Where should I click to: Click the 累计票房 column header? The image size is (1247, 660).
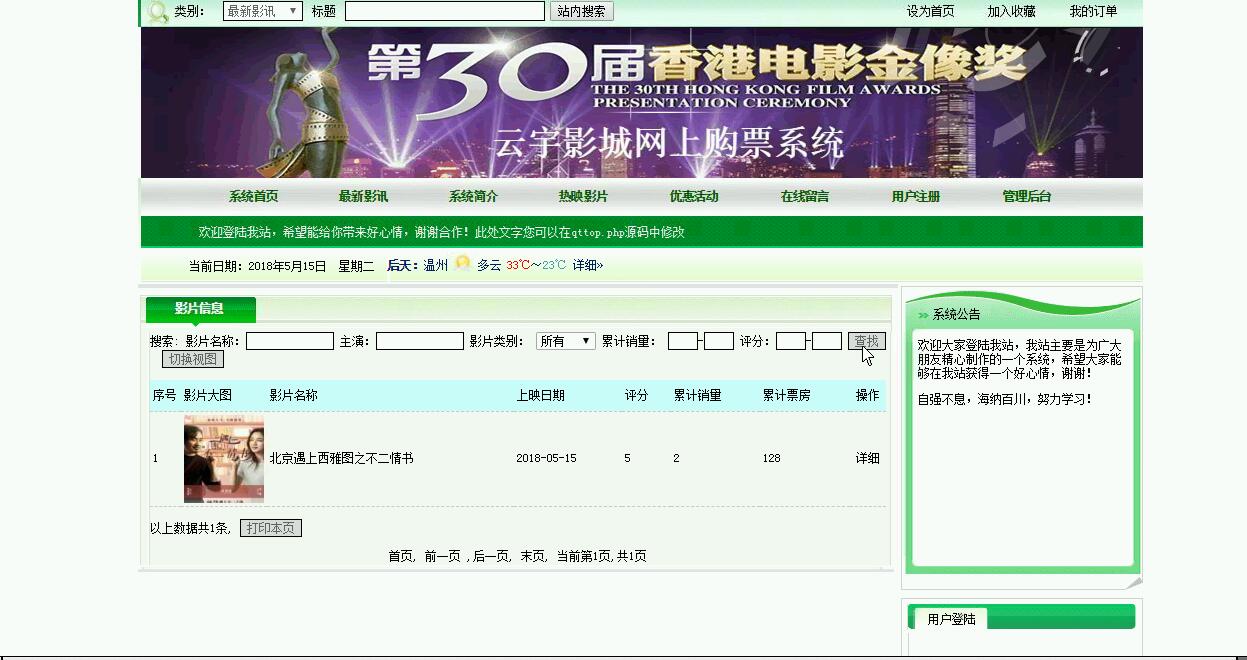click(x=786, y=395)
